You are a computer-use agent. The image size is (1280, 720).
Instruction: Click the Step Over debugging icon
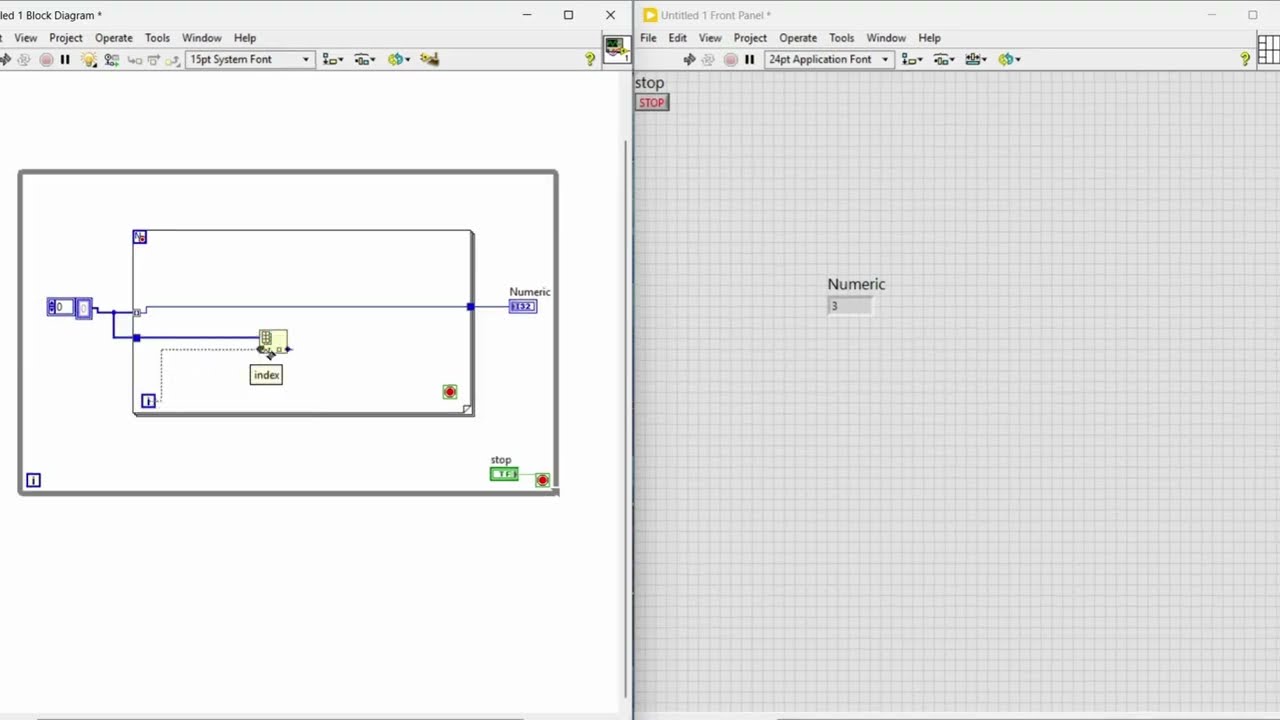click(x=153, y=60)
